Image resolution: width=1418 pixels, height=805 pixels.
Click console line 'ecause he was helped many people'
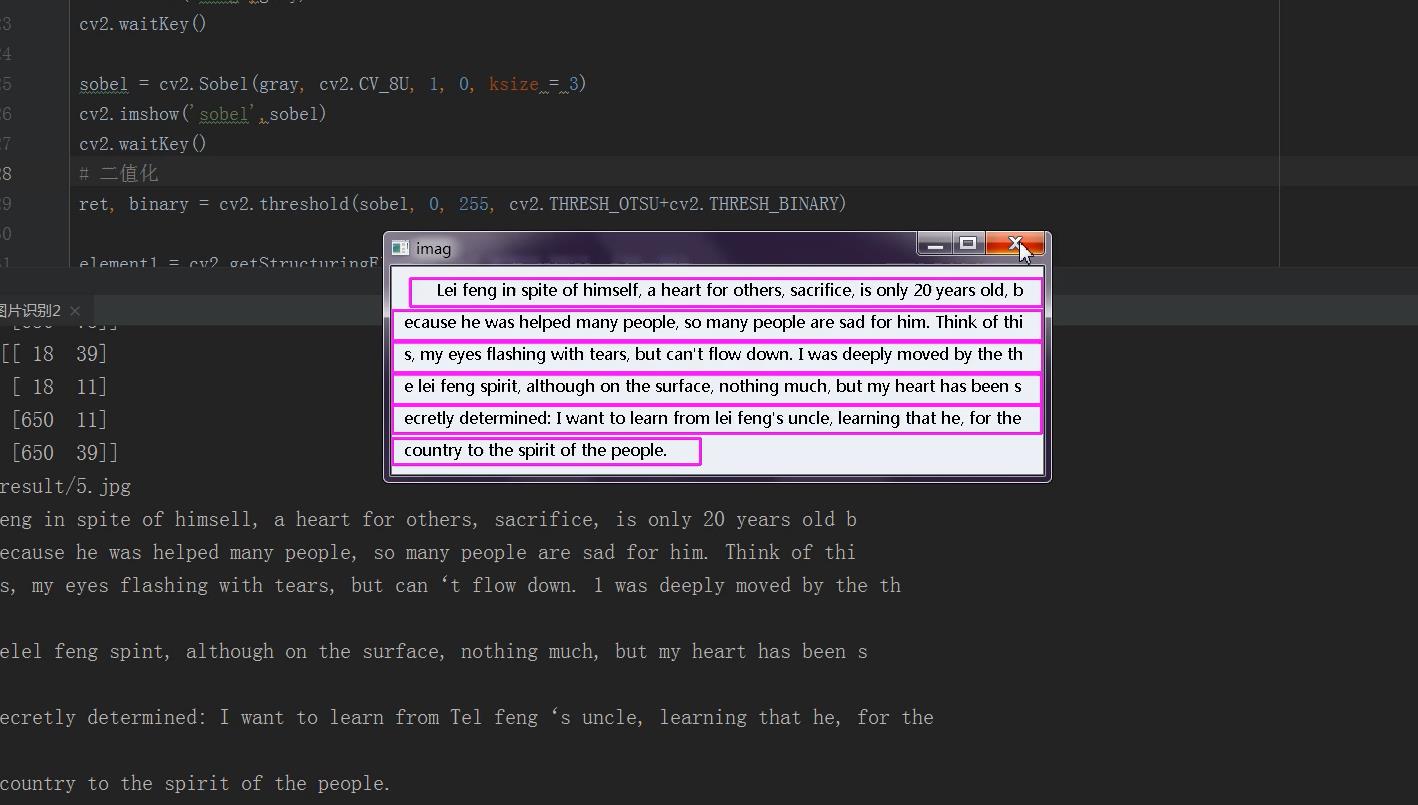pos(428,553)
